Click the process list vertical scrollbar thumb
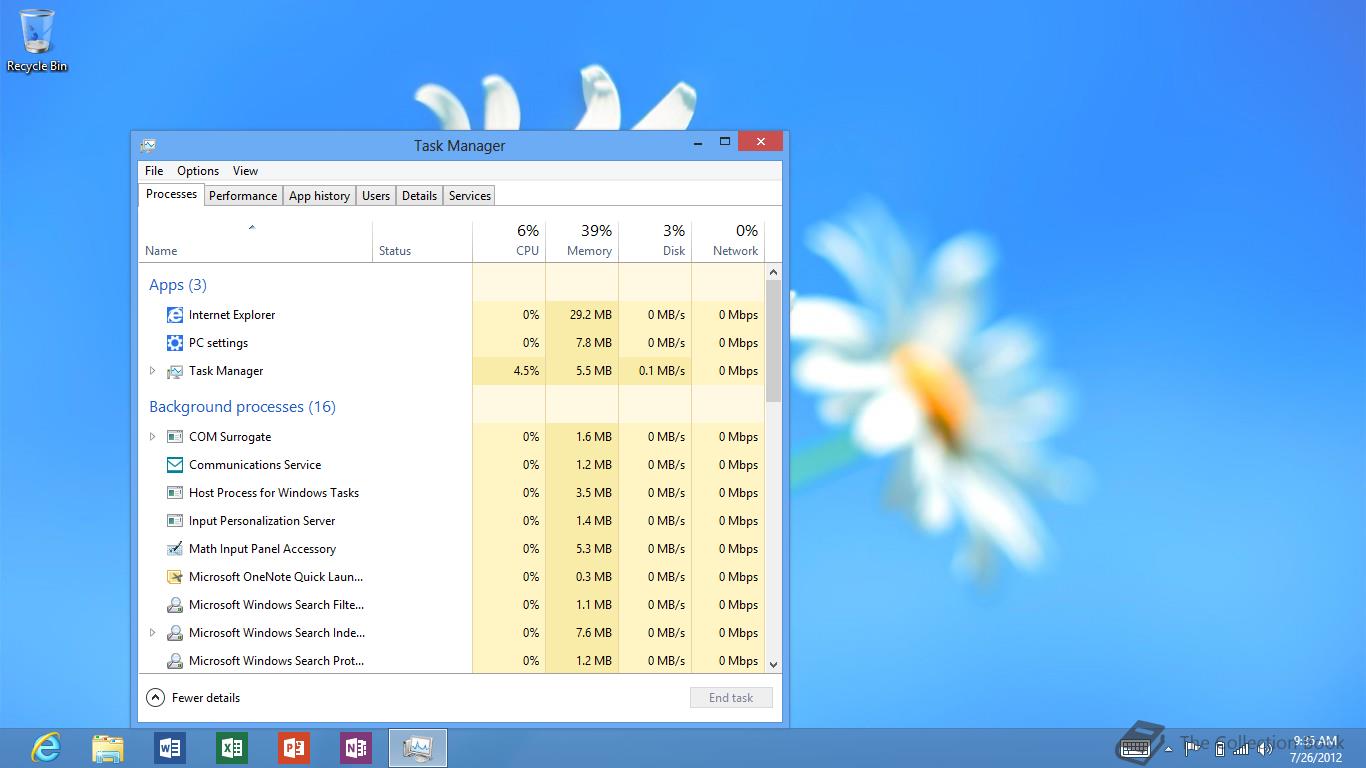This screenshot has height=768, width=1366. coord(773,341)
